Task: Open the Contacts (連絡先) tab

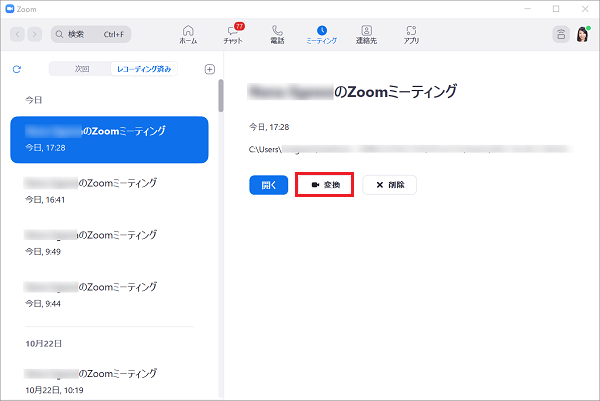Action: [x=366, y=34]
